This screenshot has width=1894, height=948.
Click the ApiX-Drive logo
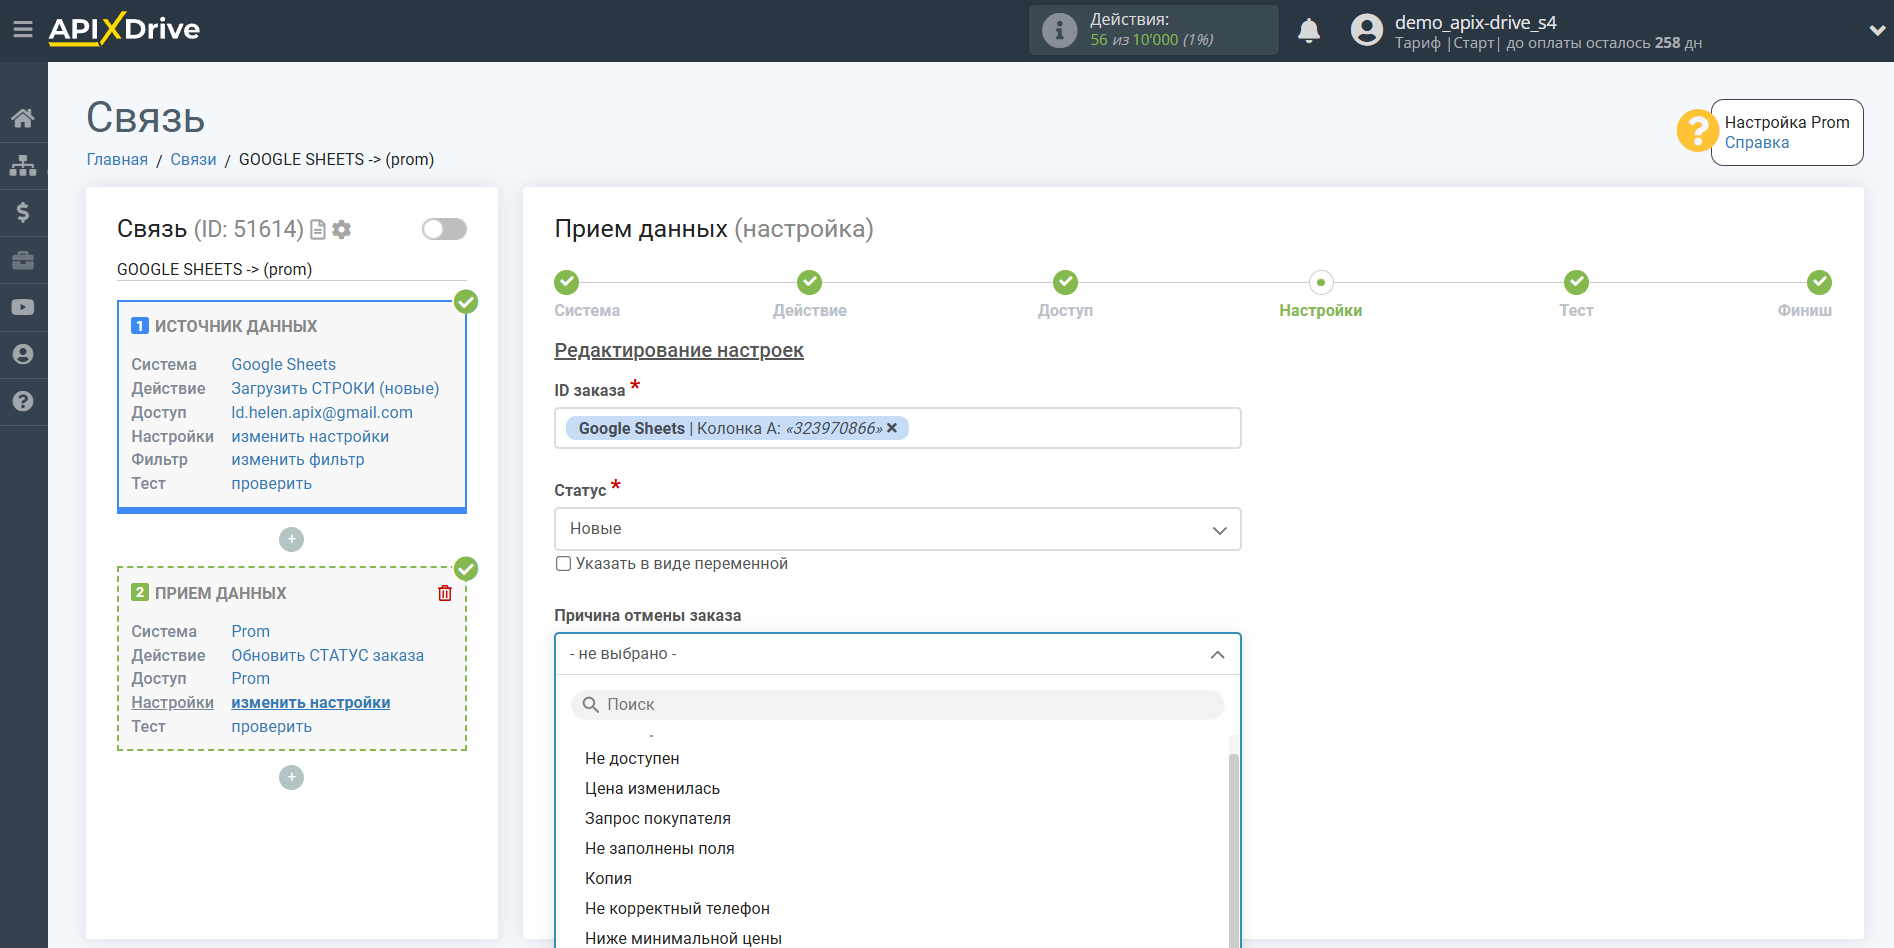click(124, 29)
